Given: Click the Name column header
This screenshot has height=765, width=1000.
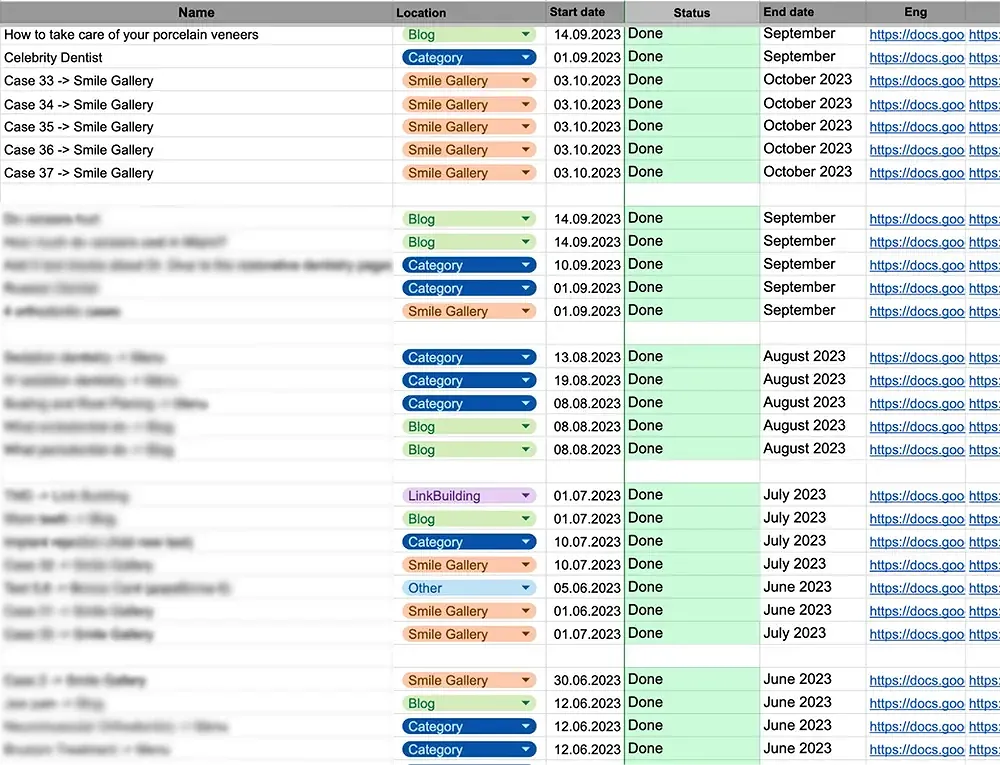Looking at the screenshot, I should pyautogui.click(x=196, y=13).
